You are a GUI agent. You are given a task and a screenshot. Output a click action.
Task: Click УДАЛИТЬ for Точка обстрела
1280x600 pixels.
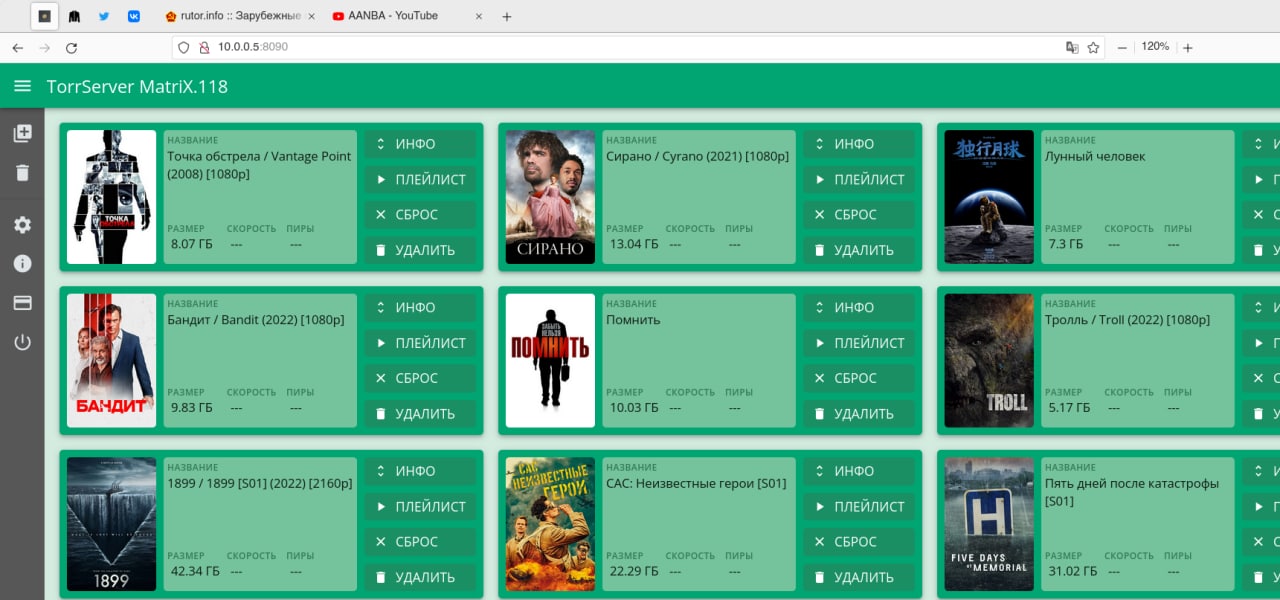pyautogui.click(x=419, y=250)
